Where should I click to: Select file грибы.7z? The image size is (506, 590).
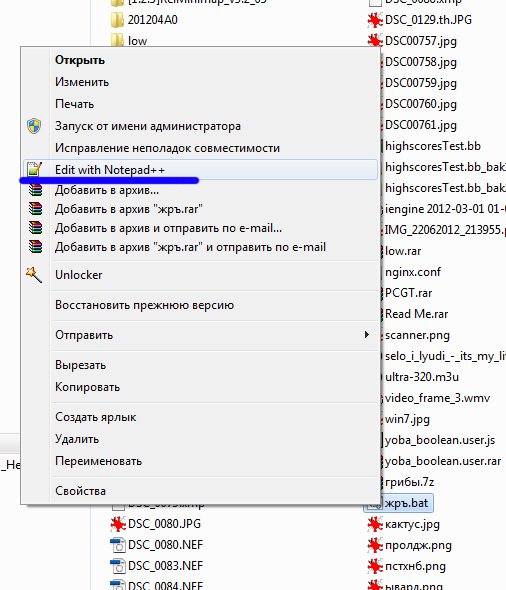coord(409,482)
